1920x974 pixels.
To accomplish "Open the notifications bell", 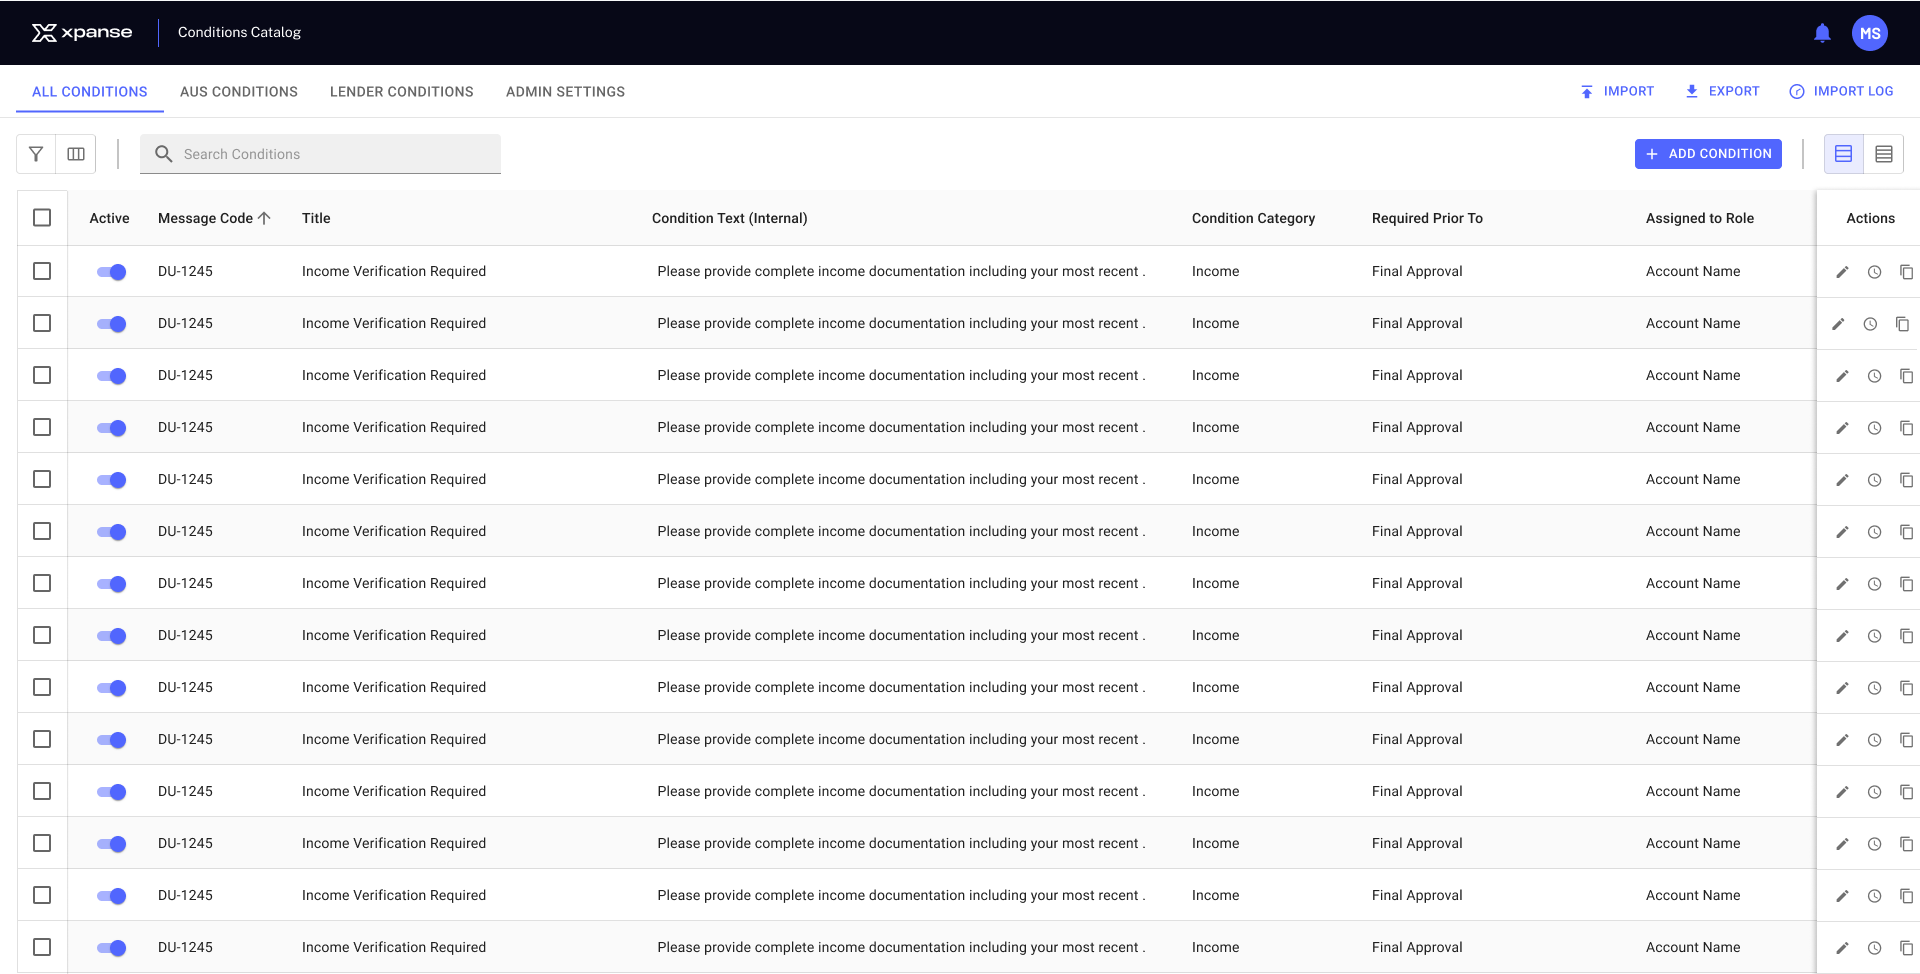I will click(1822, 33).
